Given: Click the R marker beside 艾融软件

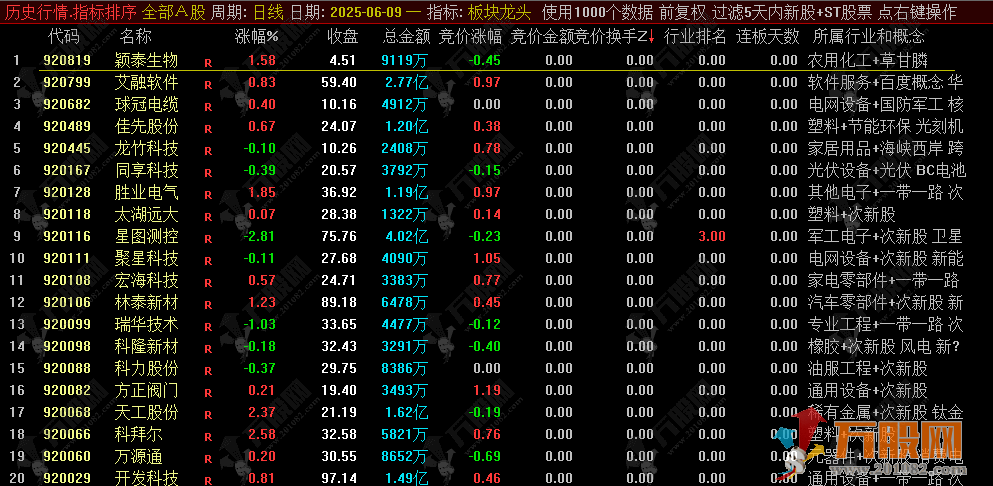Looking at the screenshot, I should (x=208, y=85).
